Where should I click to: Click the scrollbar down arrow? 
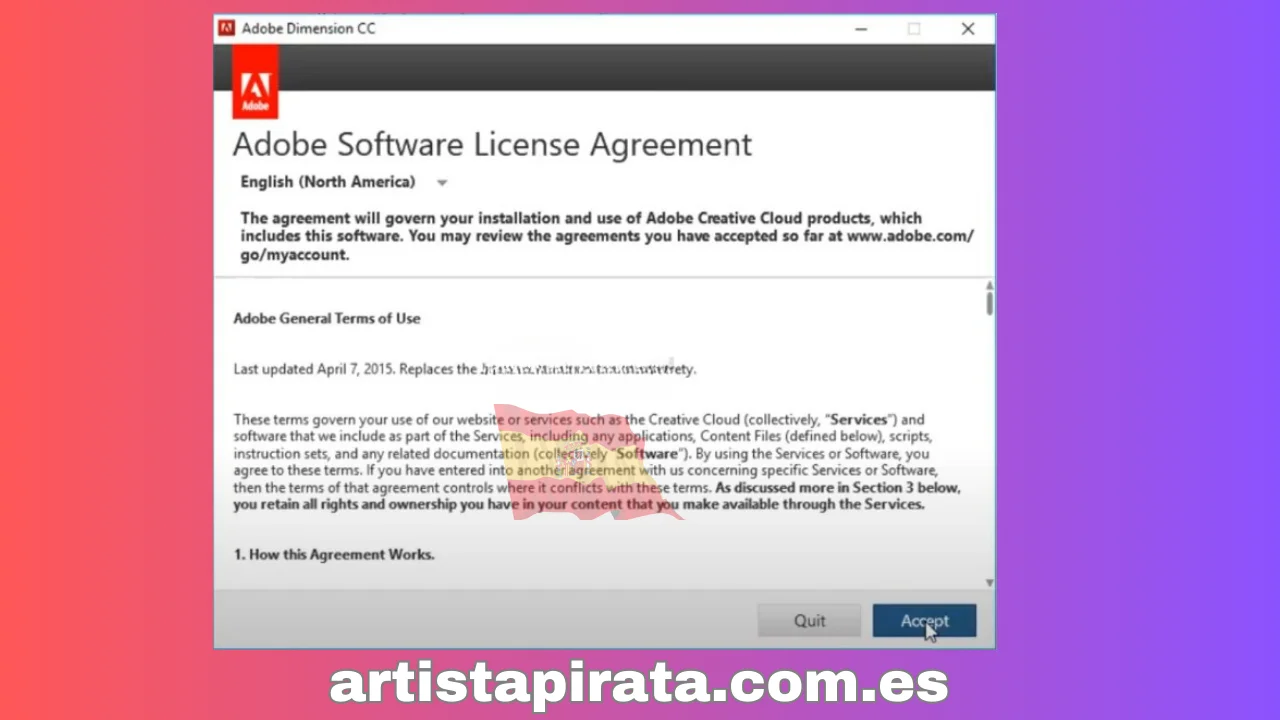(x=989, y=582)
